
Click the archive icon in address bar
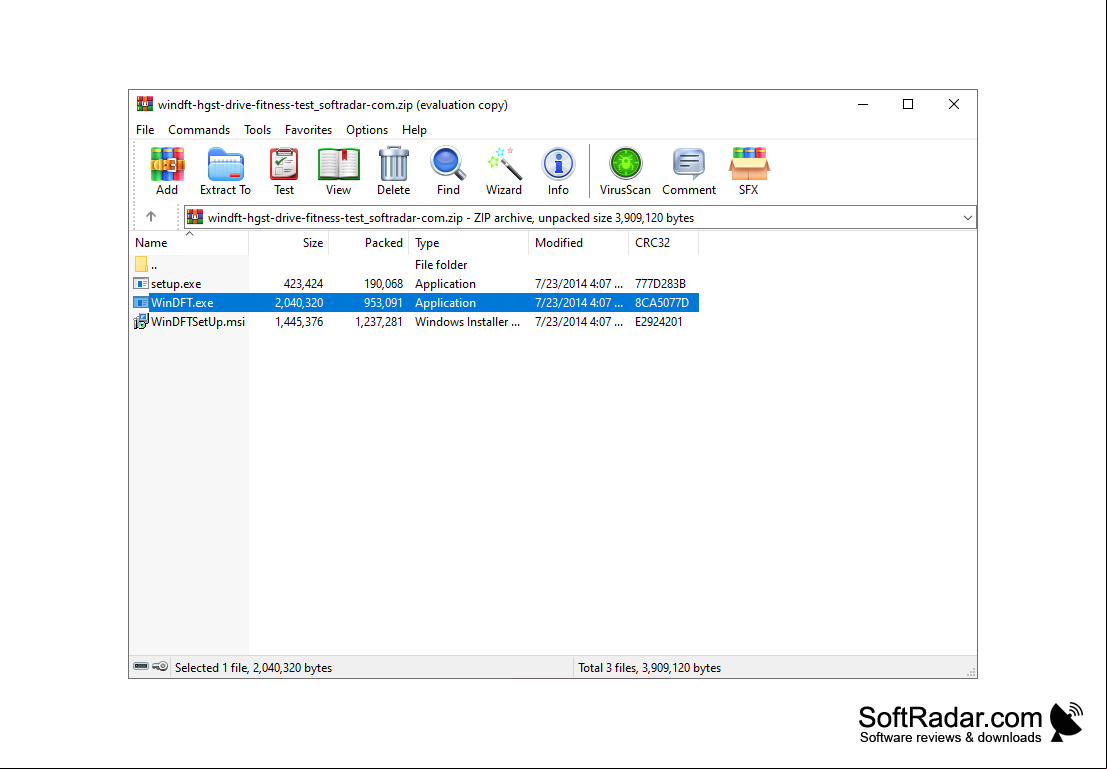(x=195, y=217)
